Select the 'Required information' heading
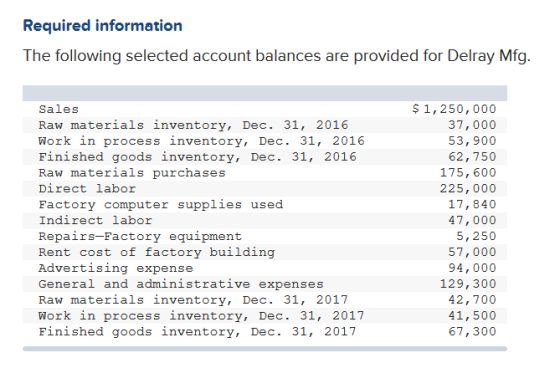The height and width of the screenshot is (368, 560). click(103, 26)
